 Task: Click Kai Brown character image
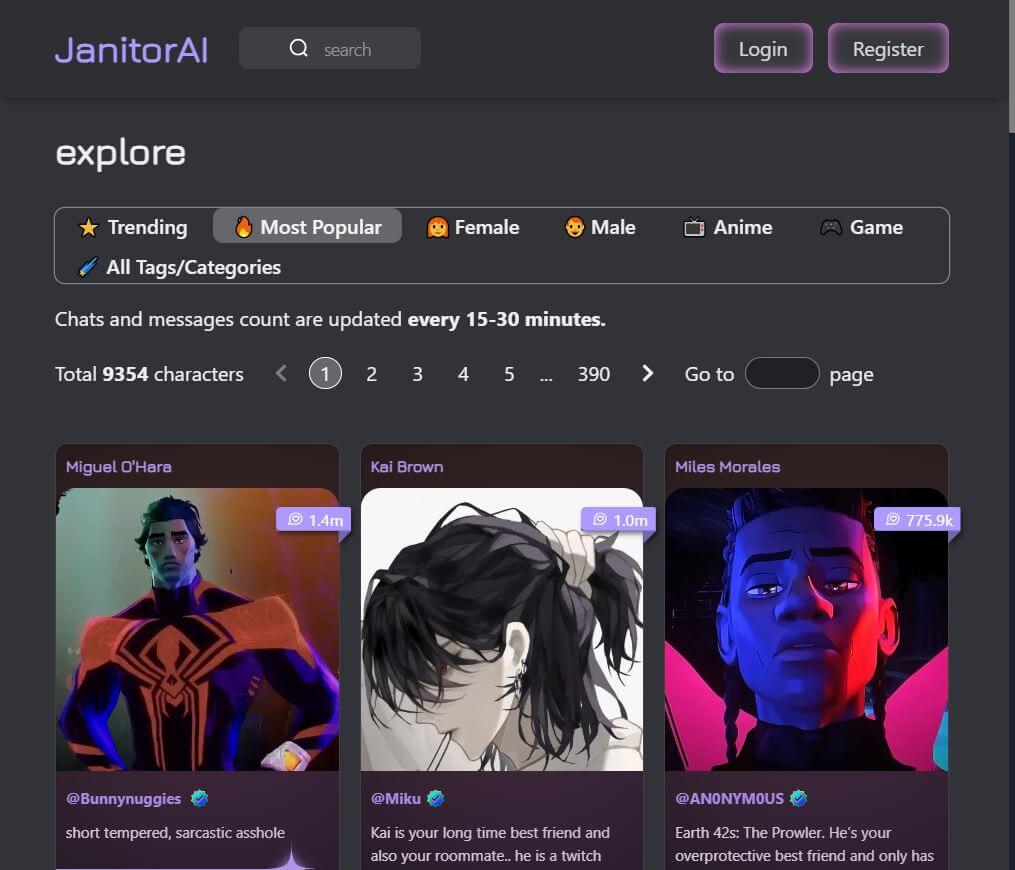[x=502, y=629]
